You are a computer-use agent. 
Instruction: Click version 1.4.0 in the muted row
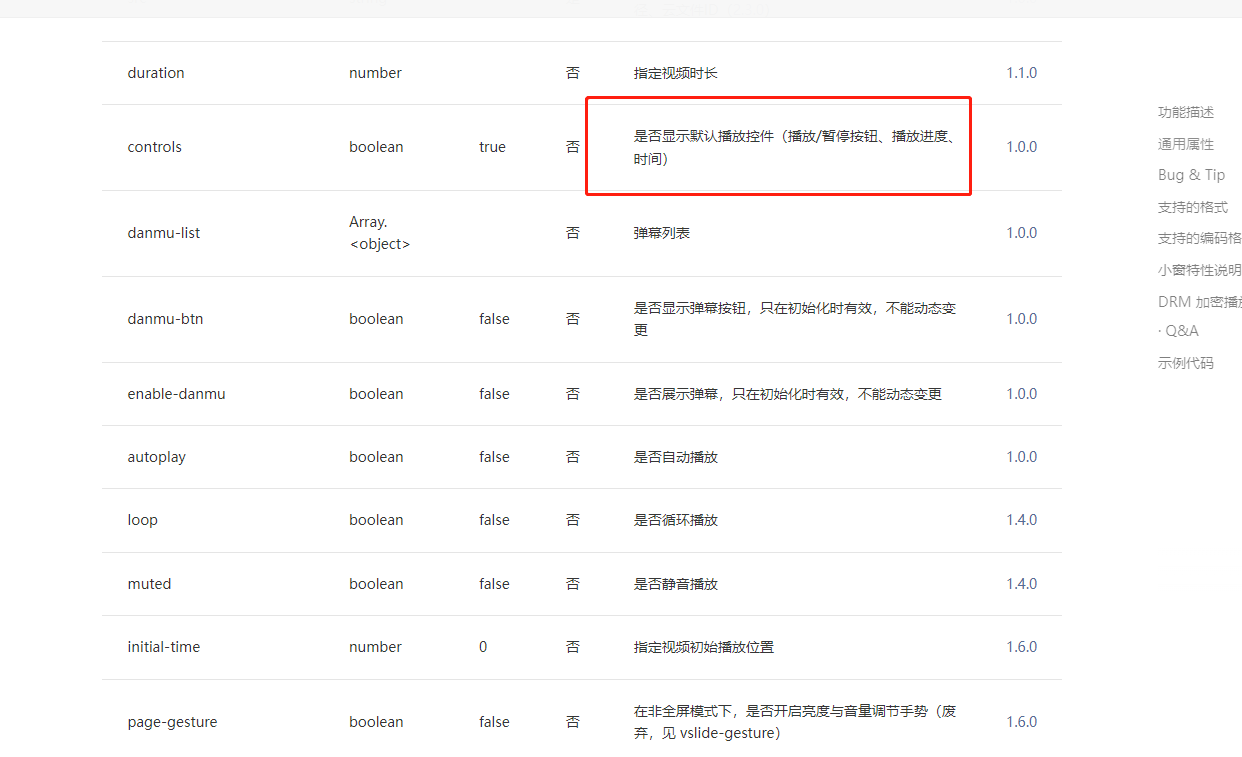pos(1022,584)
